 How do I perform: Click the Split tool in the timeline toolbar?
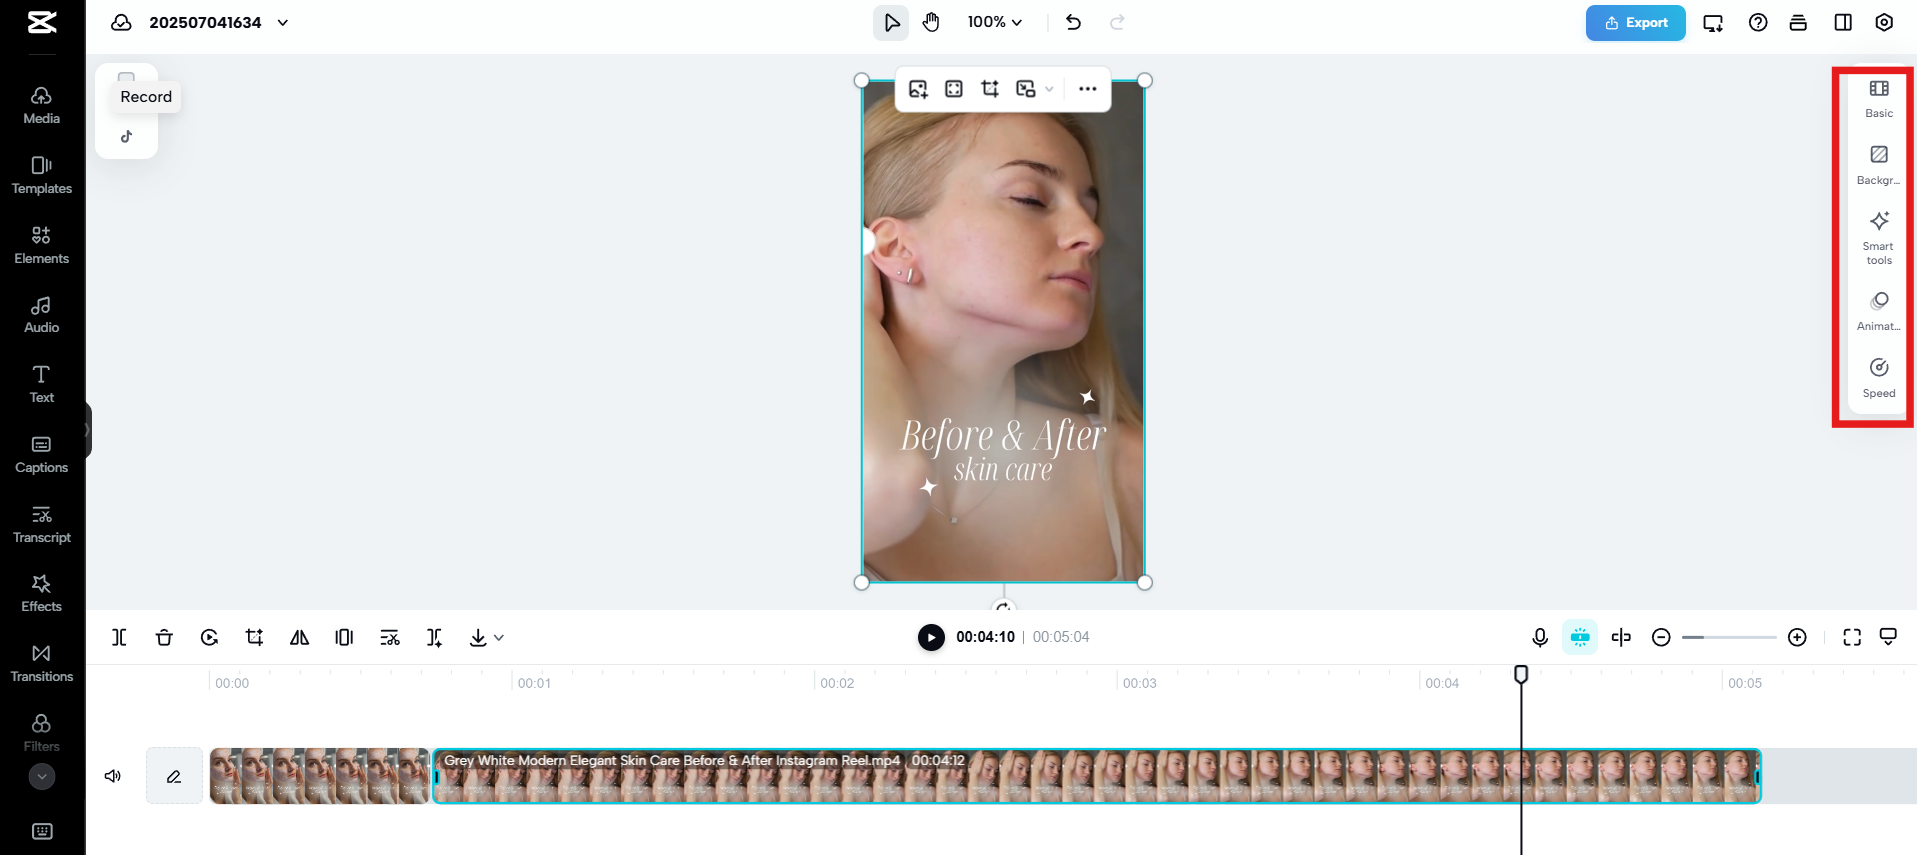pyautogui.click(x=119, y=637)
